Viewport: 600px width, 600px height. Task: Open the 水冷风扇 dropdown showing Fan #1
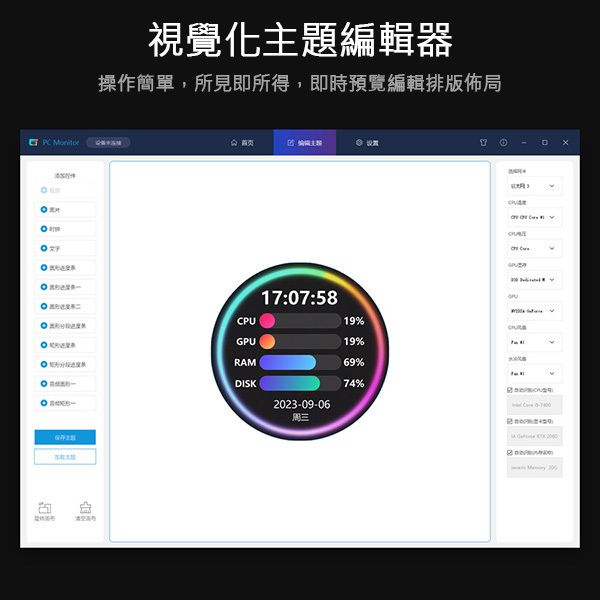point(535,373)
